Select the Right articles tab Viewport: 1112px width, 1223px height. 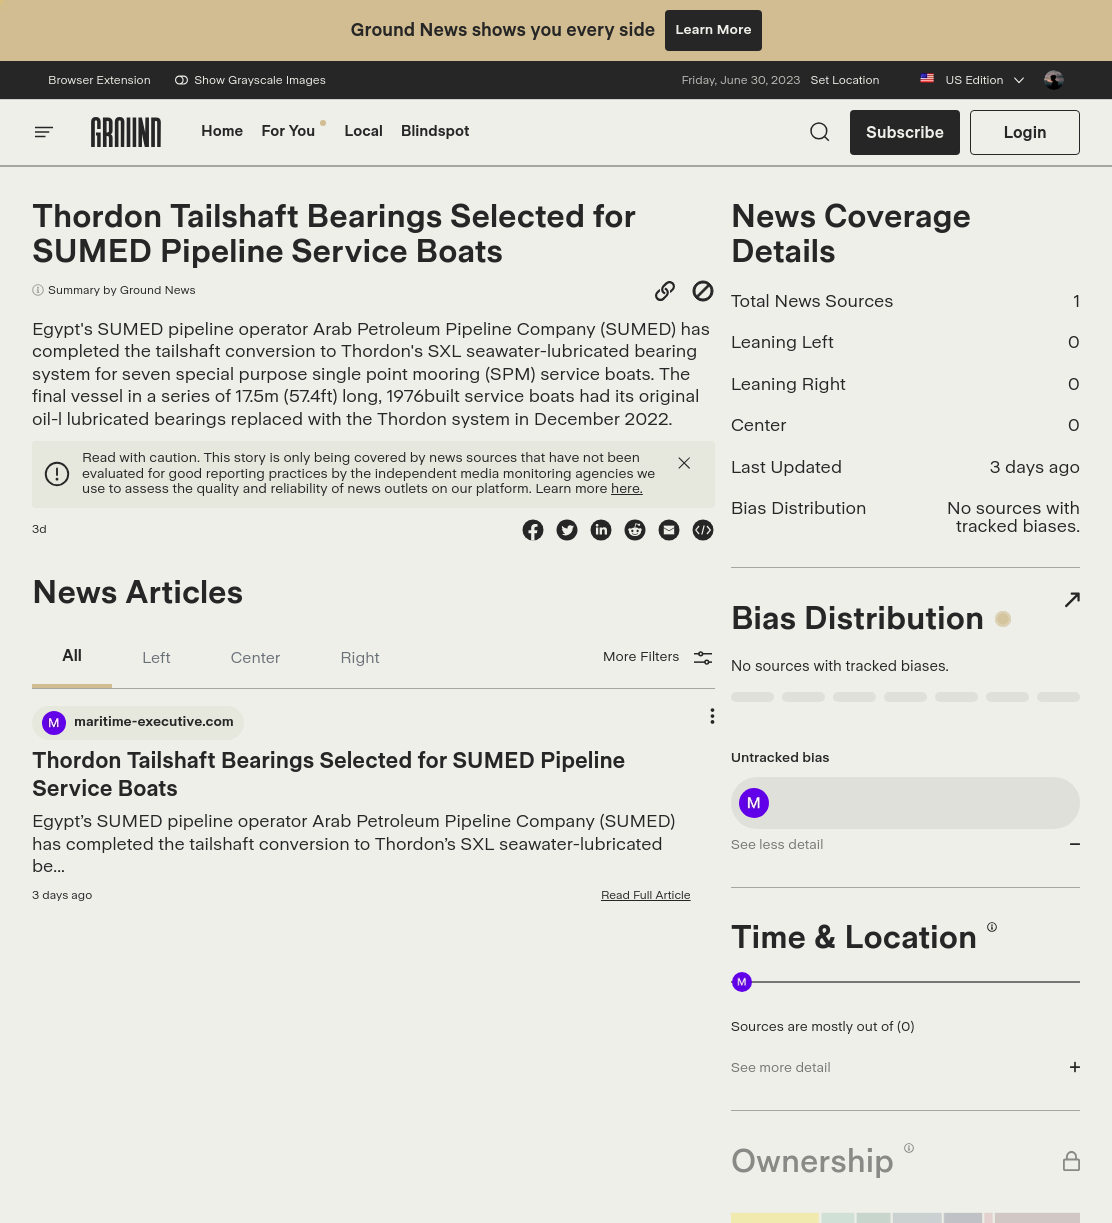coord(360,657)
